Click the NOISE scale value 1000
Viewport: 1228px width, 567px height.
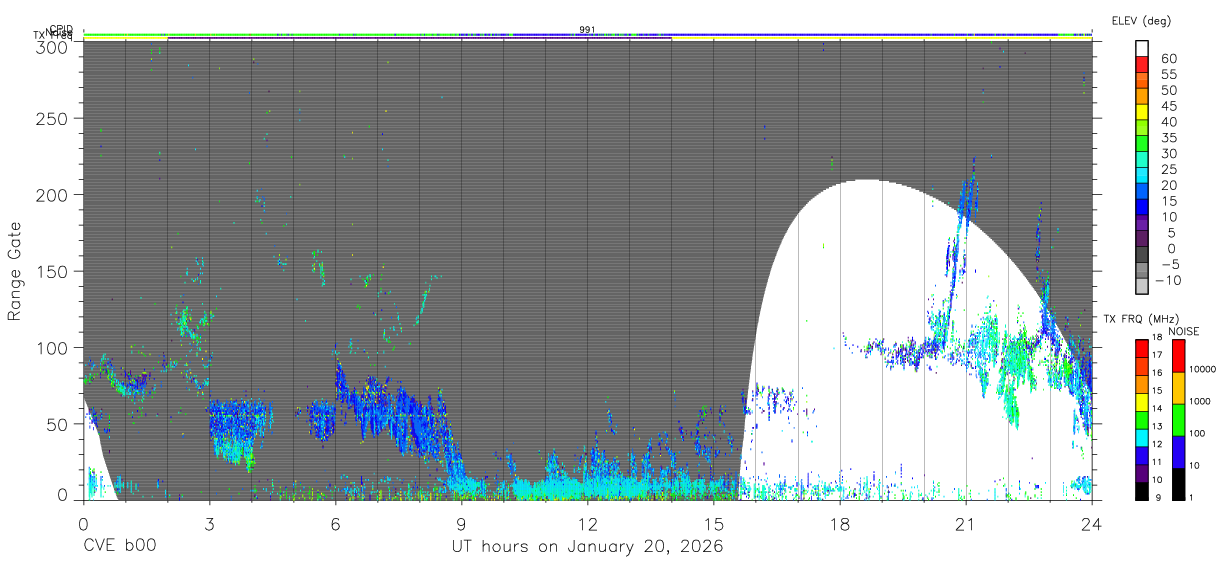coord(1200,401)
